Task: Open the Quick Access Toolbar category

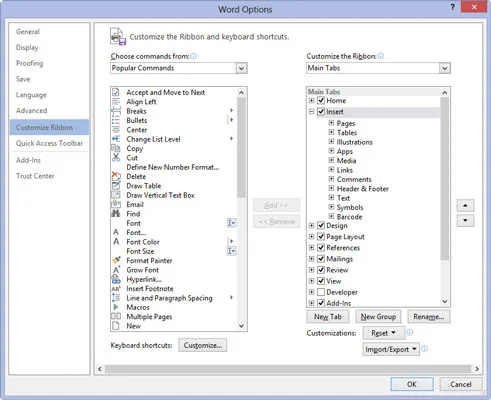Action: tap(49, 143)
